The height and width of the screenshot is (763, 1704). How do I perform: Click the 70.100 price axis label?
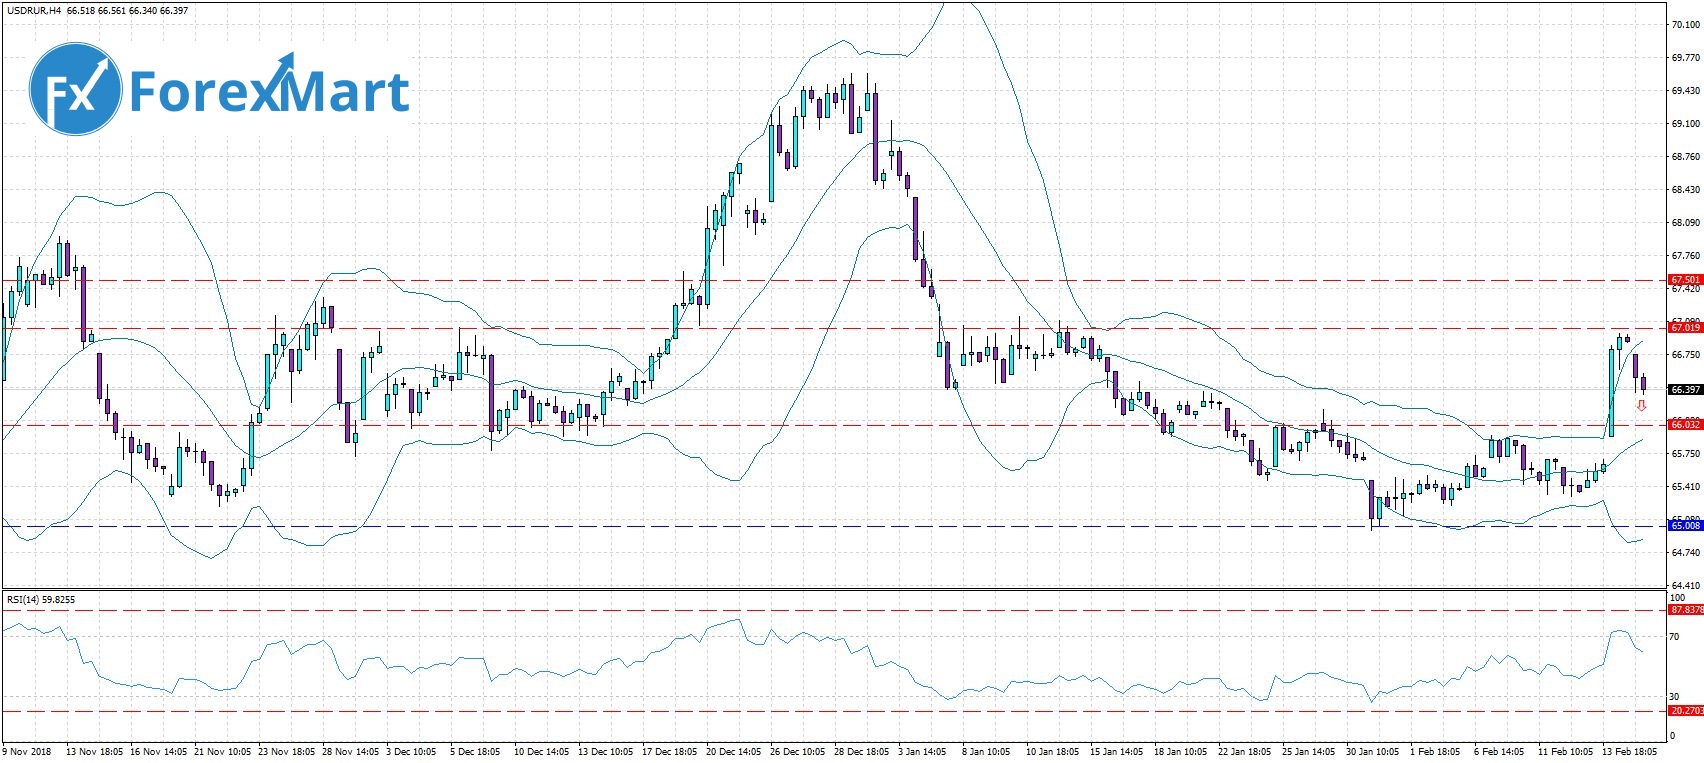[1685, 26]
